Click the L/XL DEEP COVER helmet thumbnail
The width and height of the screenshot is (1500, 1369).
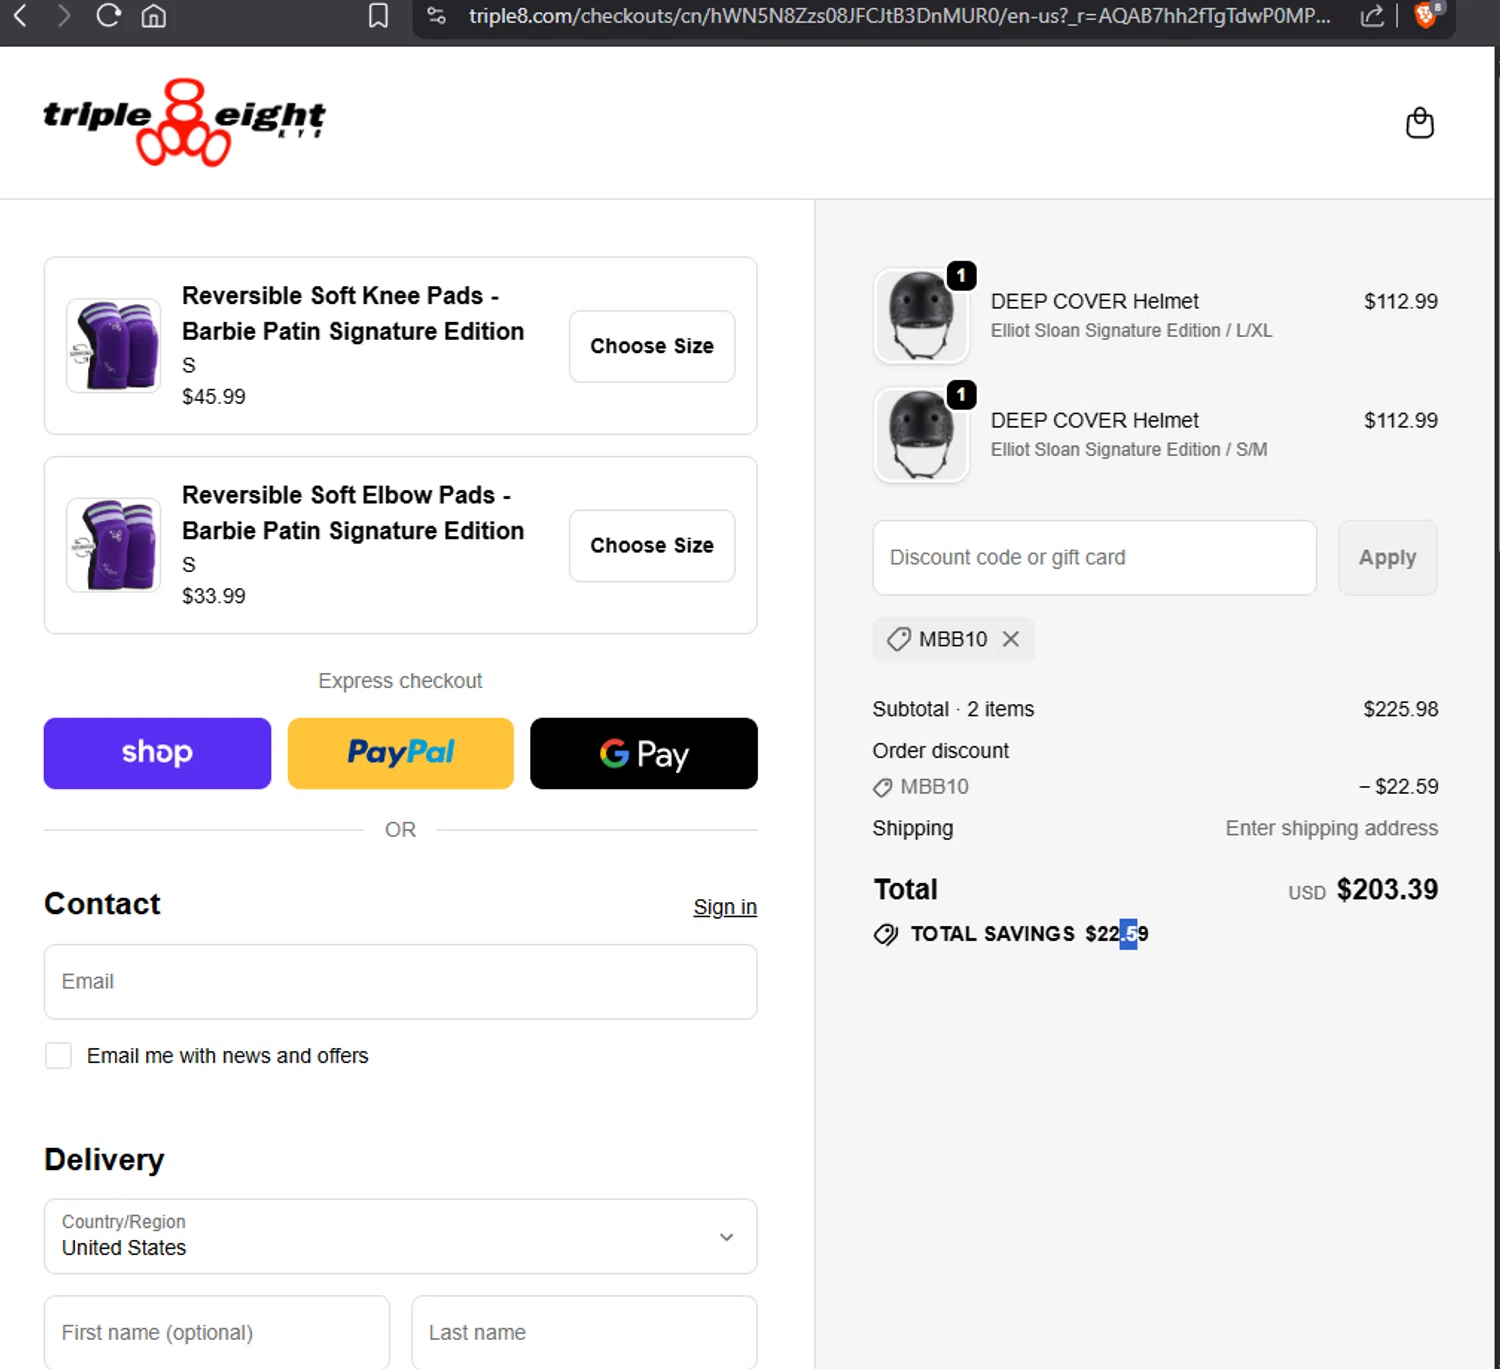pyautogui.click(x=921, y=315)
